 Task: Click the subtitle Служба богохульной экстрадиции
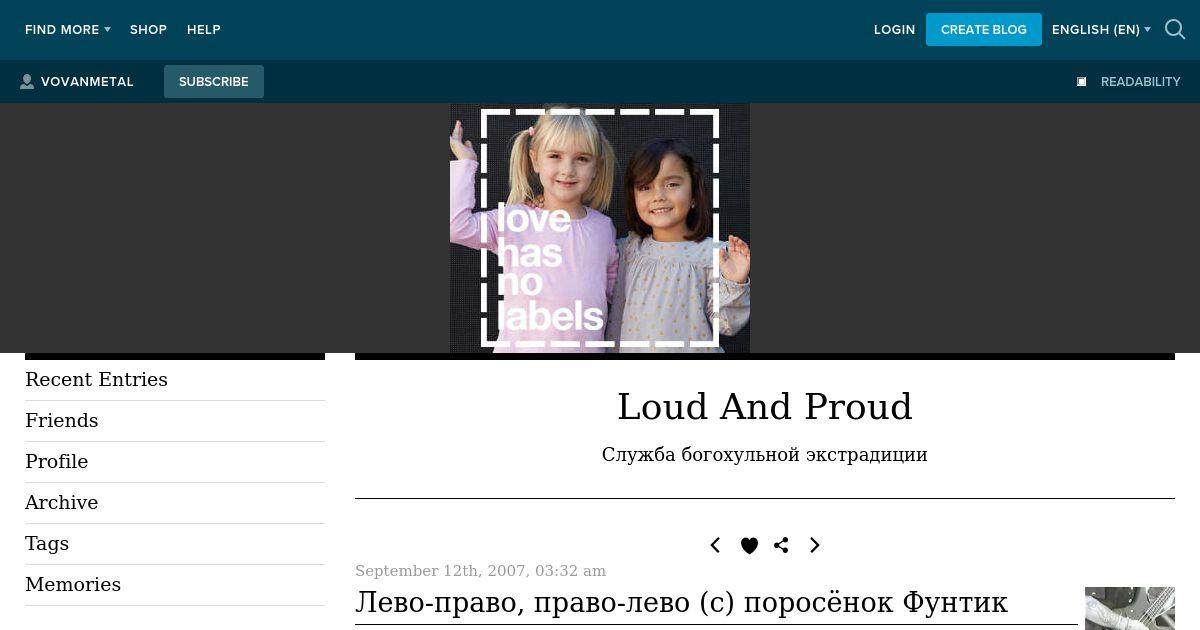[x=765, y=455]
